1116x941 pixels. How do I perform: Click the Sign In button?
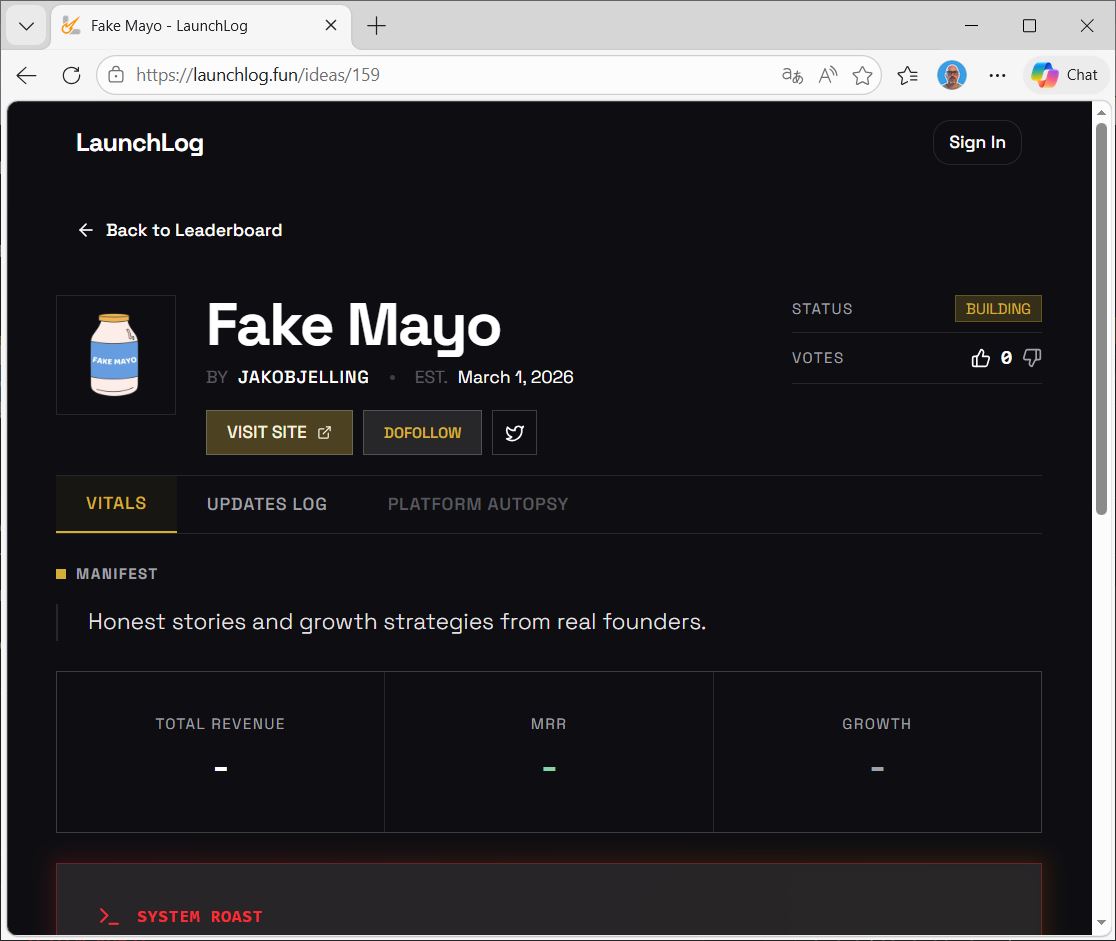(x=977, y=142)
